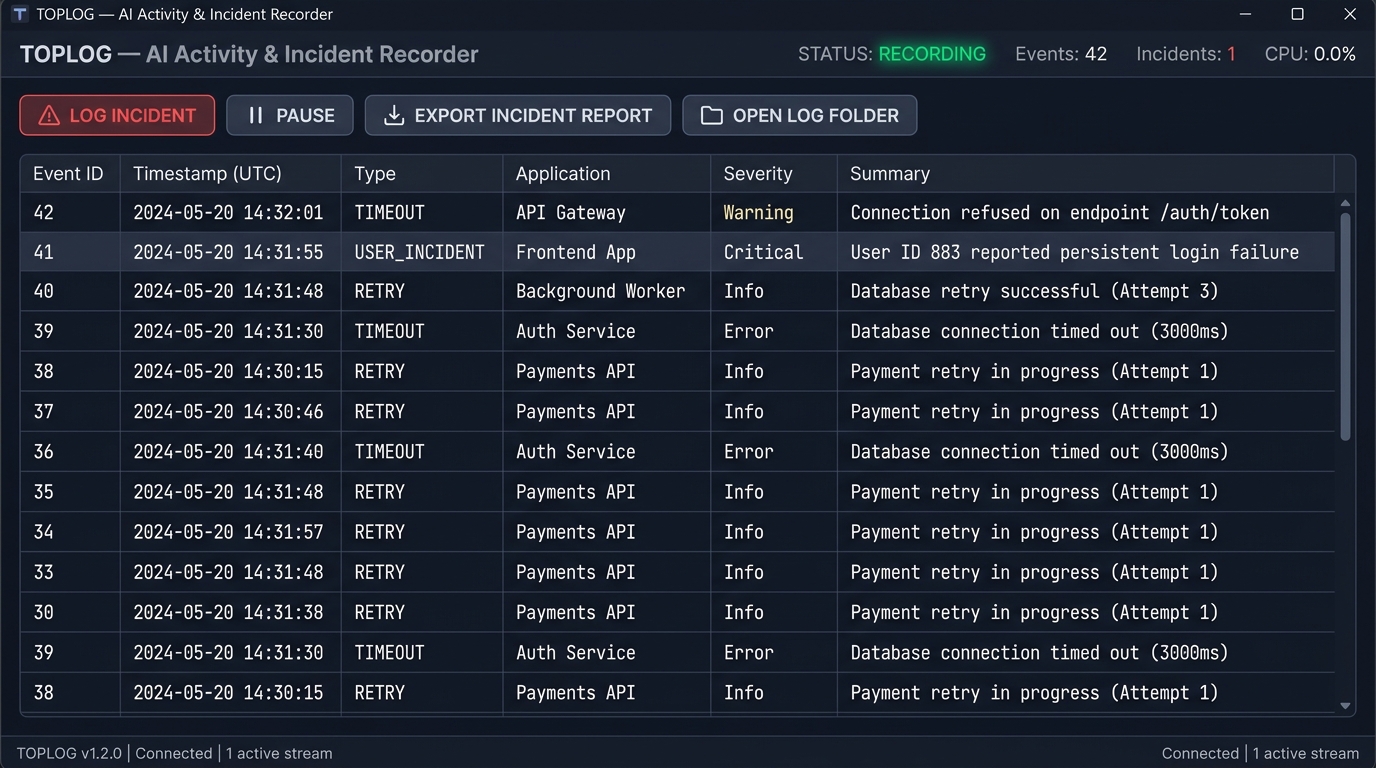Viewport: 1376px width, 768px height.
Task: Click the event table's vertical scrollbar thumb
Action: 1345,327
